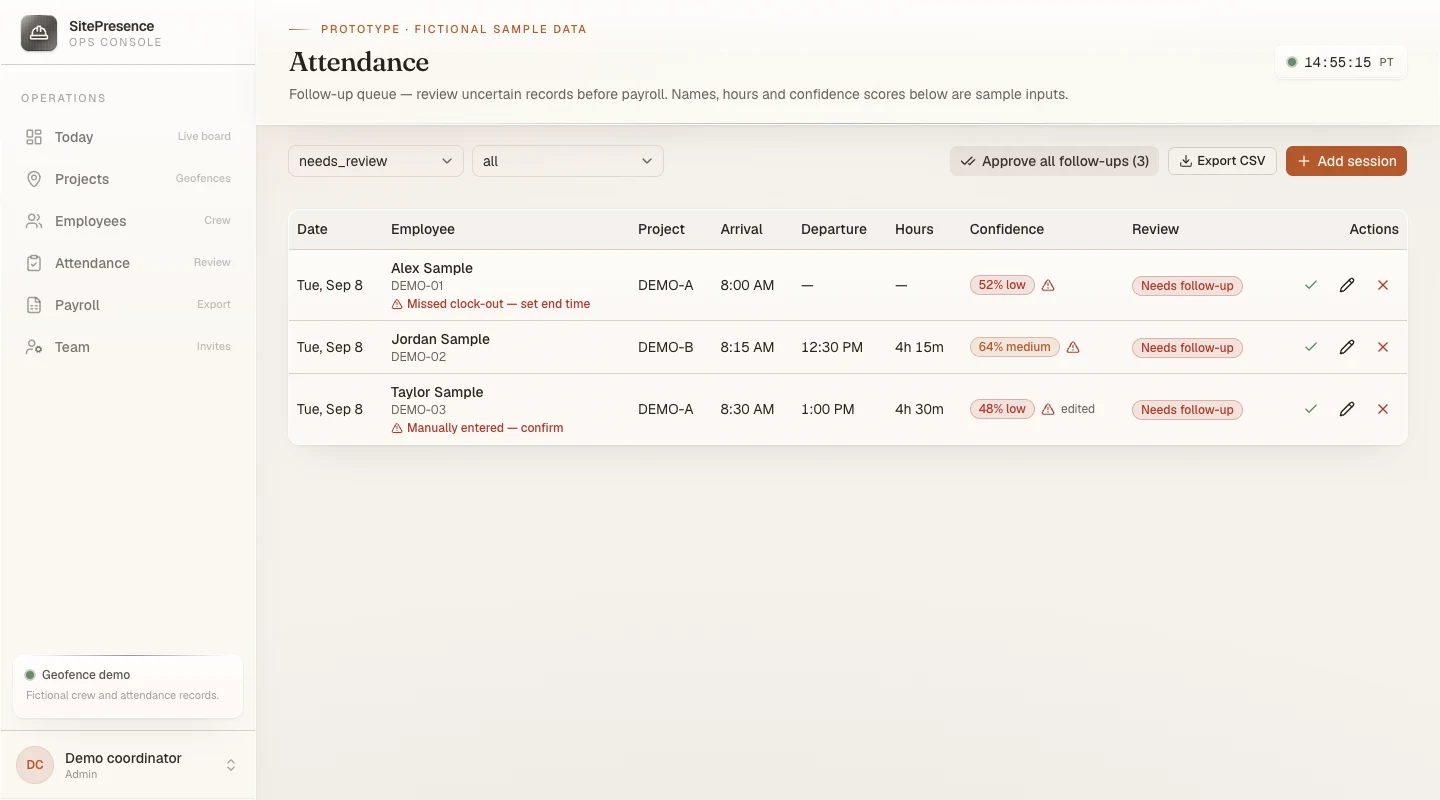
Task: Click the Projects map-pin icon
Action: [x=34, y=179]
